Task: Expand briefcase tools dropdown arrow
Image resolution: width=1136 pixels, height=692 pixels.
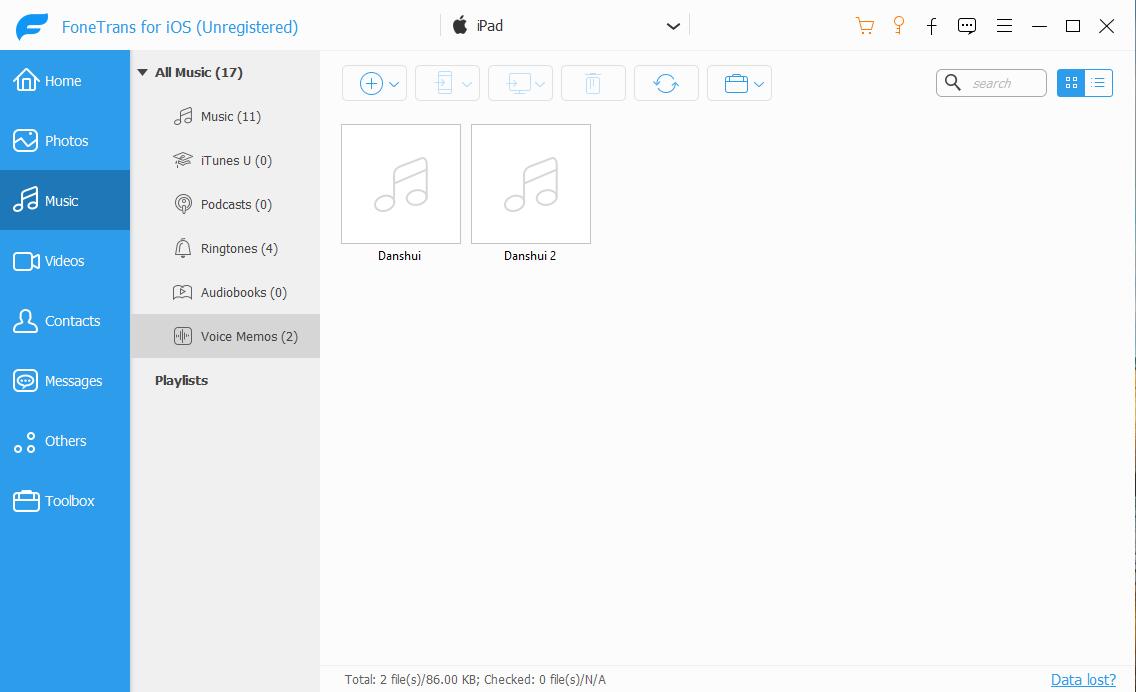Action: click(759, 84)
